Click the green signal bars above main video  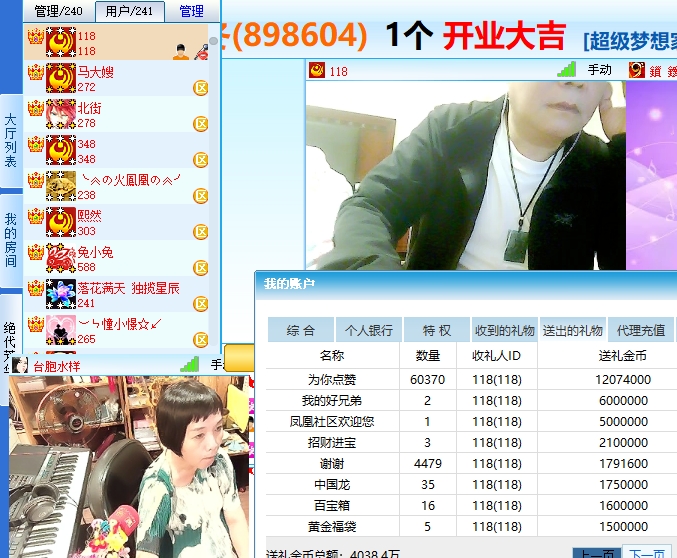pos(566,70)
